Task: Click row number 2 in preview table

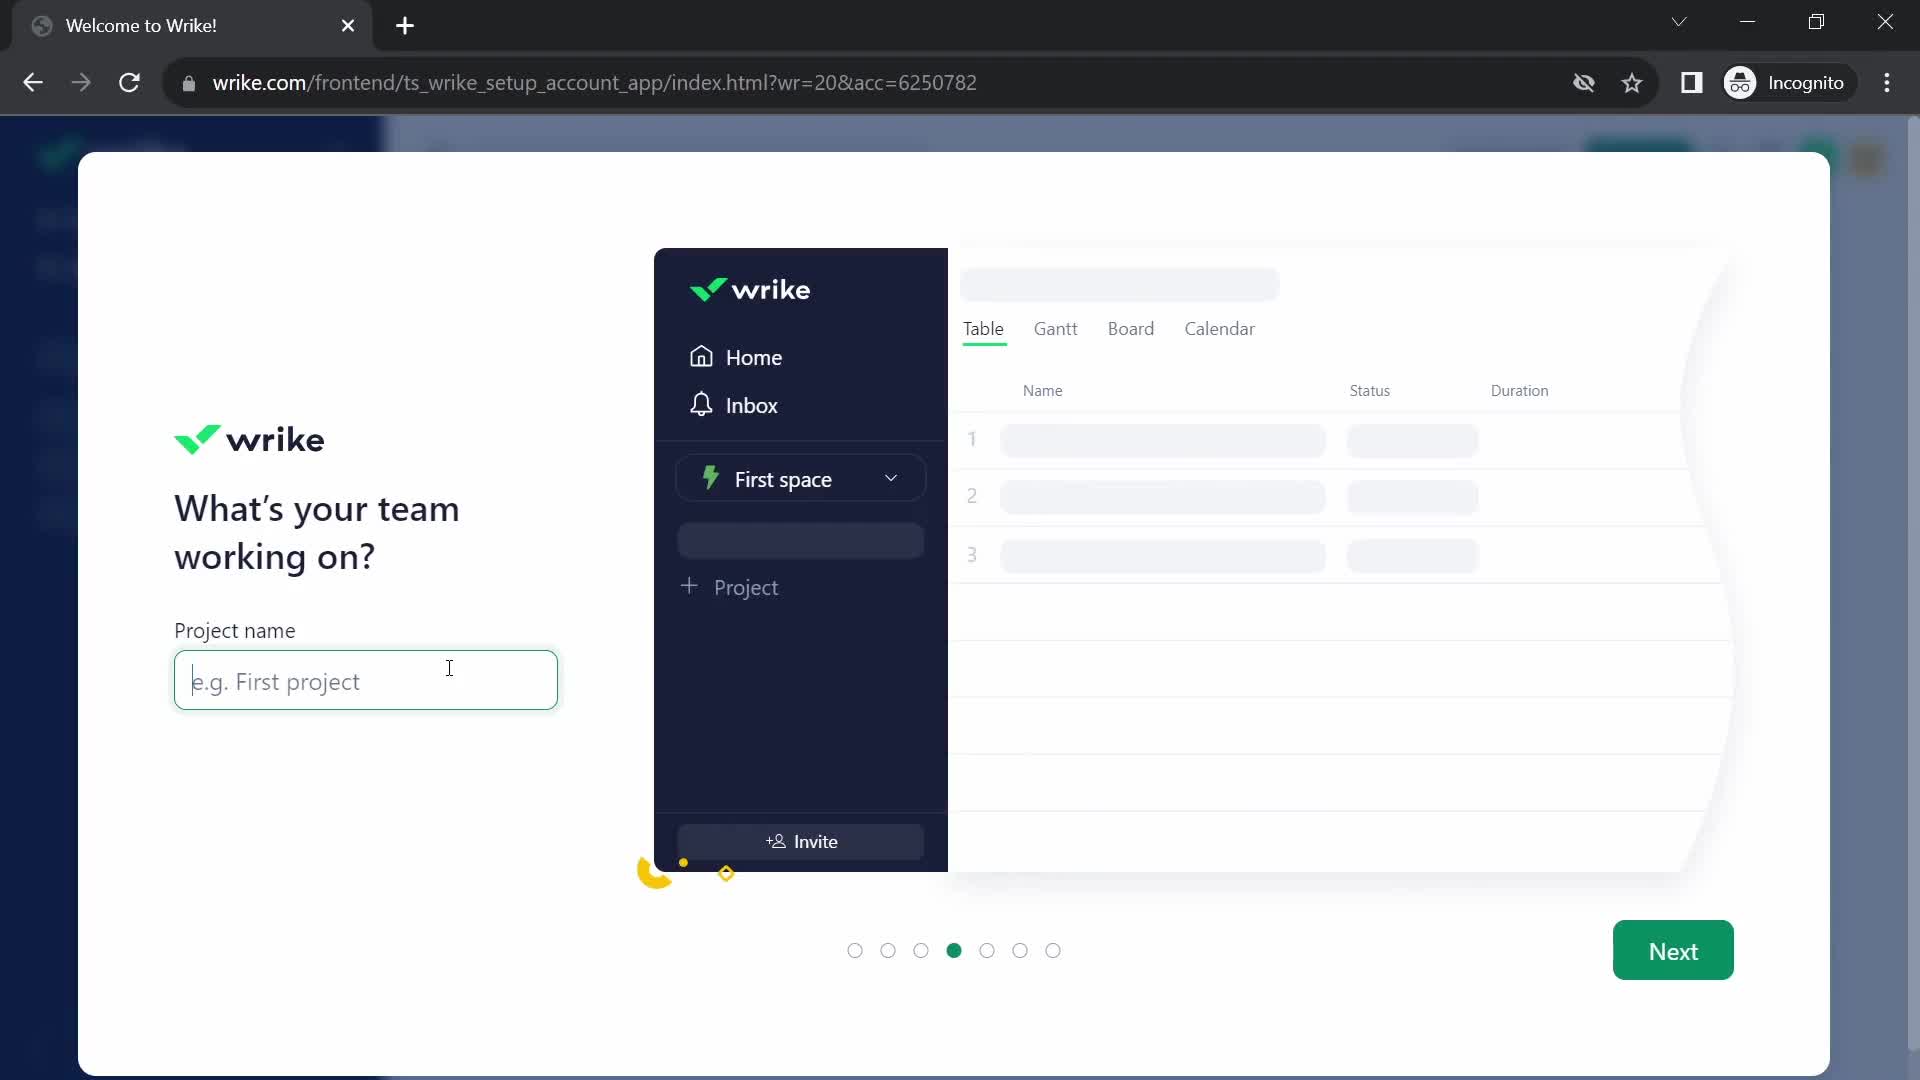Action: (972, 496)
